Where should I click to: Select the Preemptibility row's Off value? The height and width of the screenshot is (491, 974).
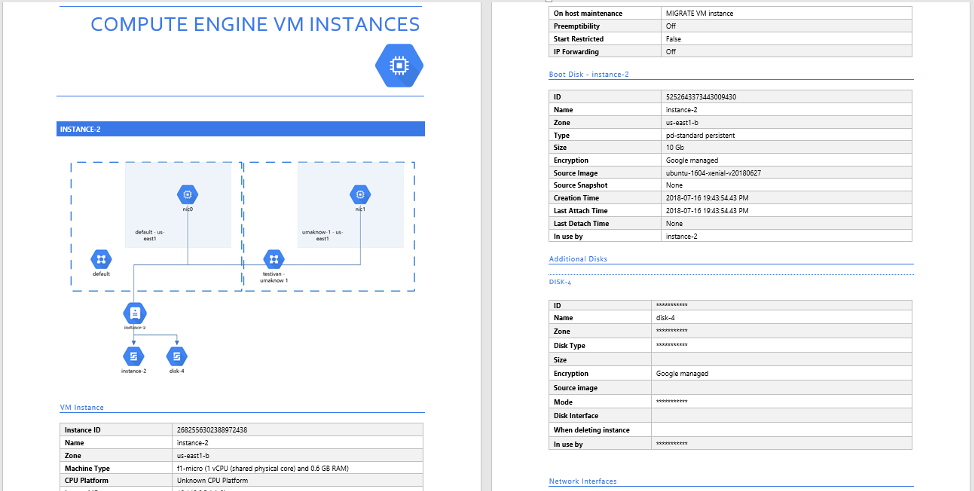(x=670, y=26)
